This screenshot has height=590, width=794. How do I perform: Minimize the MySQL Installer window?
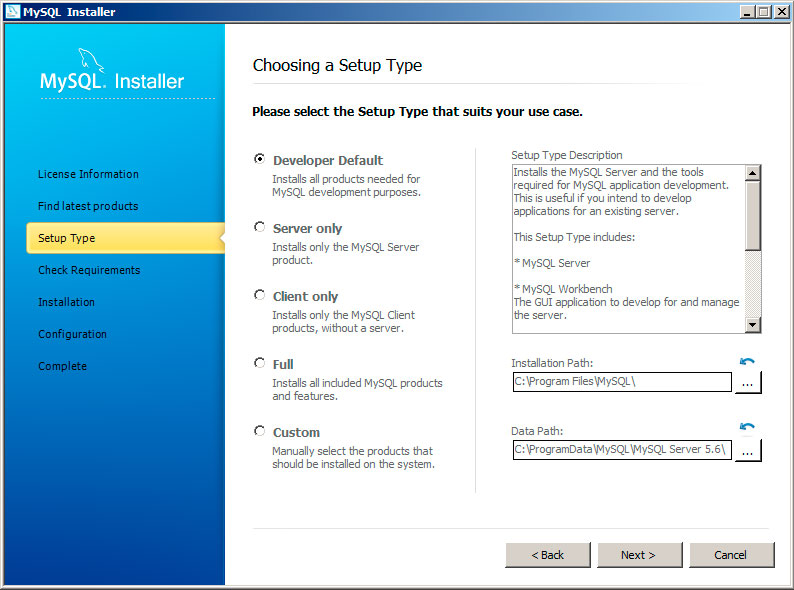click(747, 12)
